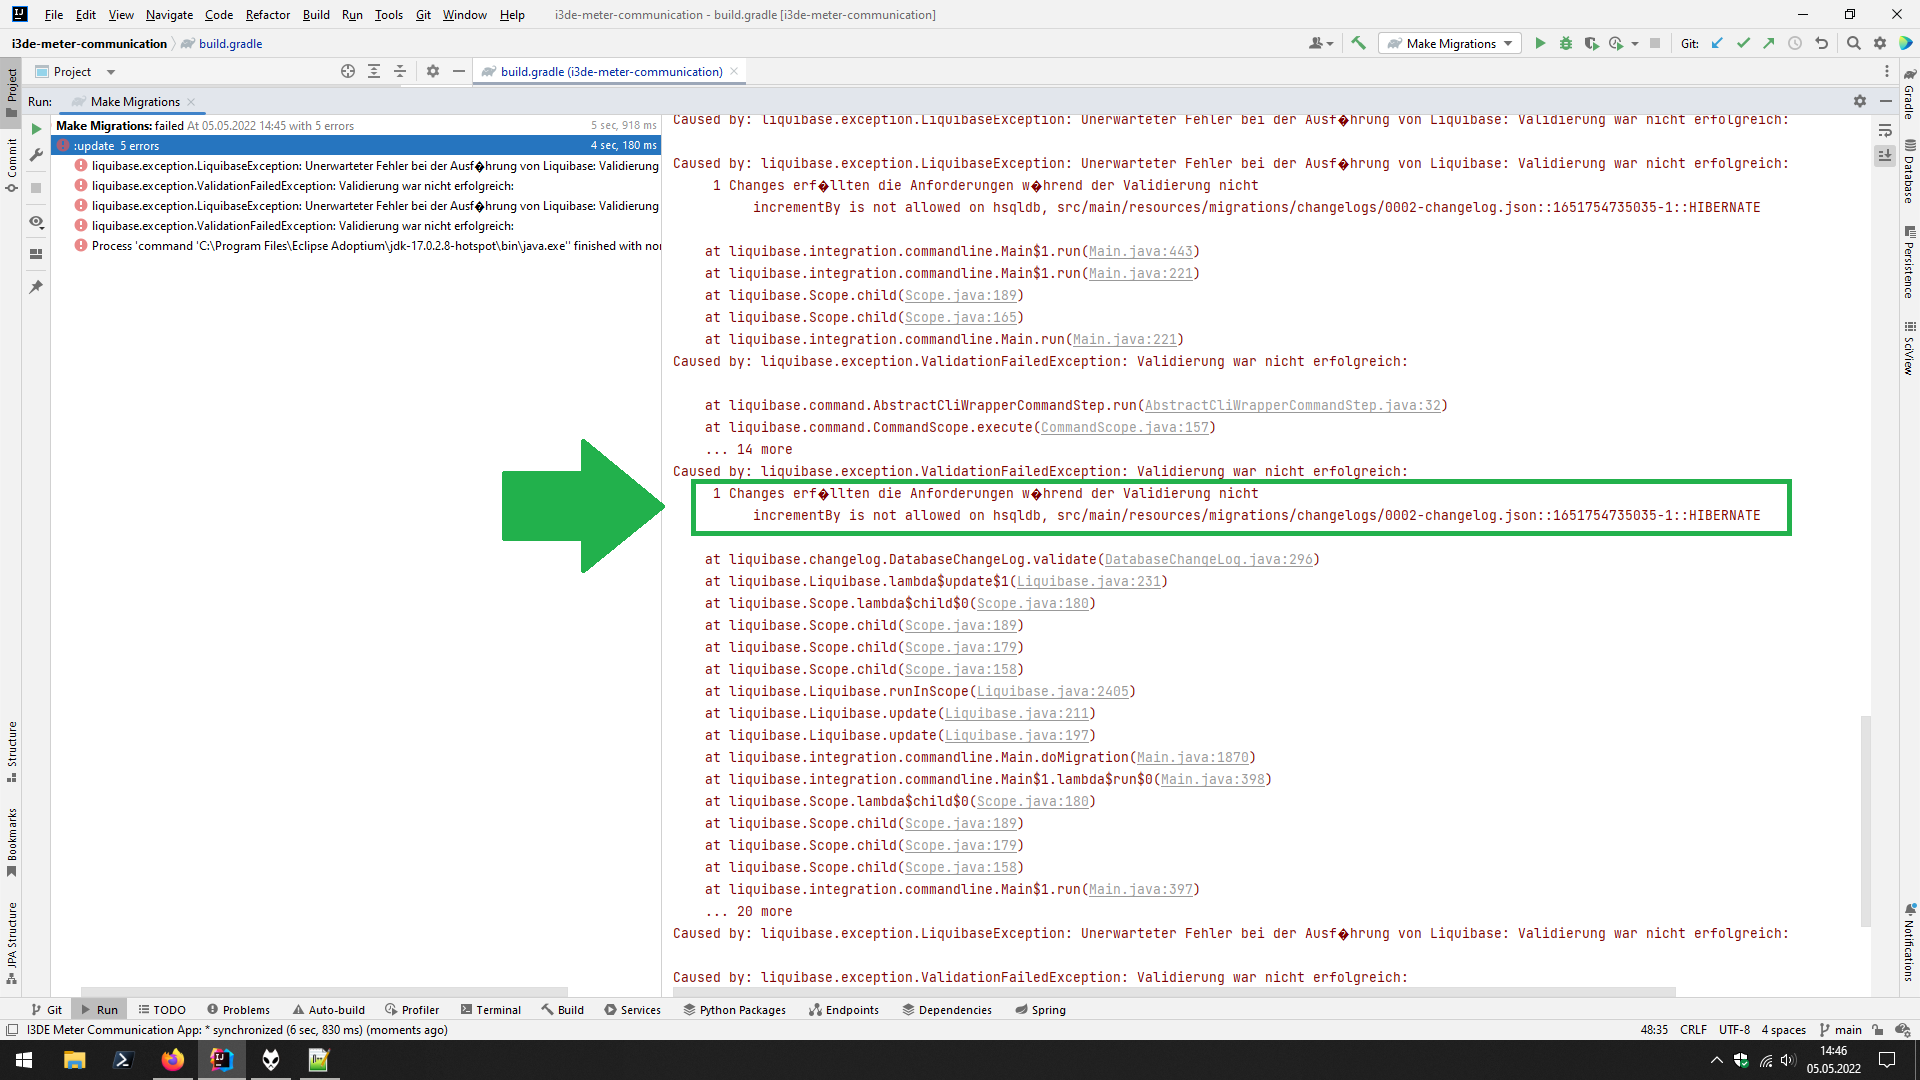Click expand all icon in Project header
Image resolution: width=1920 pixels, height=1080 pixels.
[374, 71]
